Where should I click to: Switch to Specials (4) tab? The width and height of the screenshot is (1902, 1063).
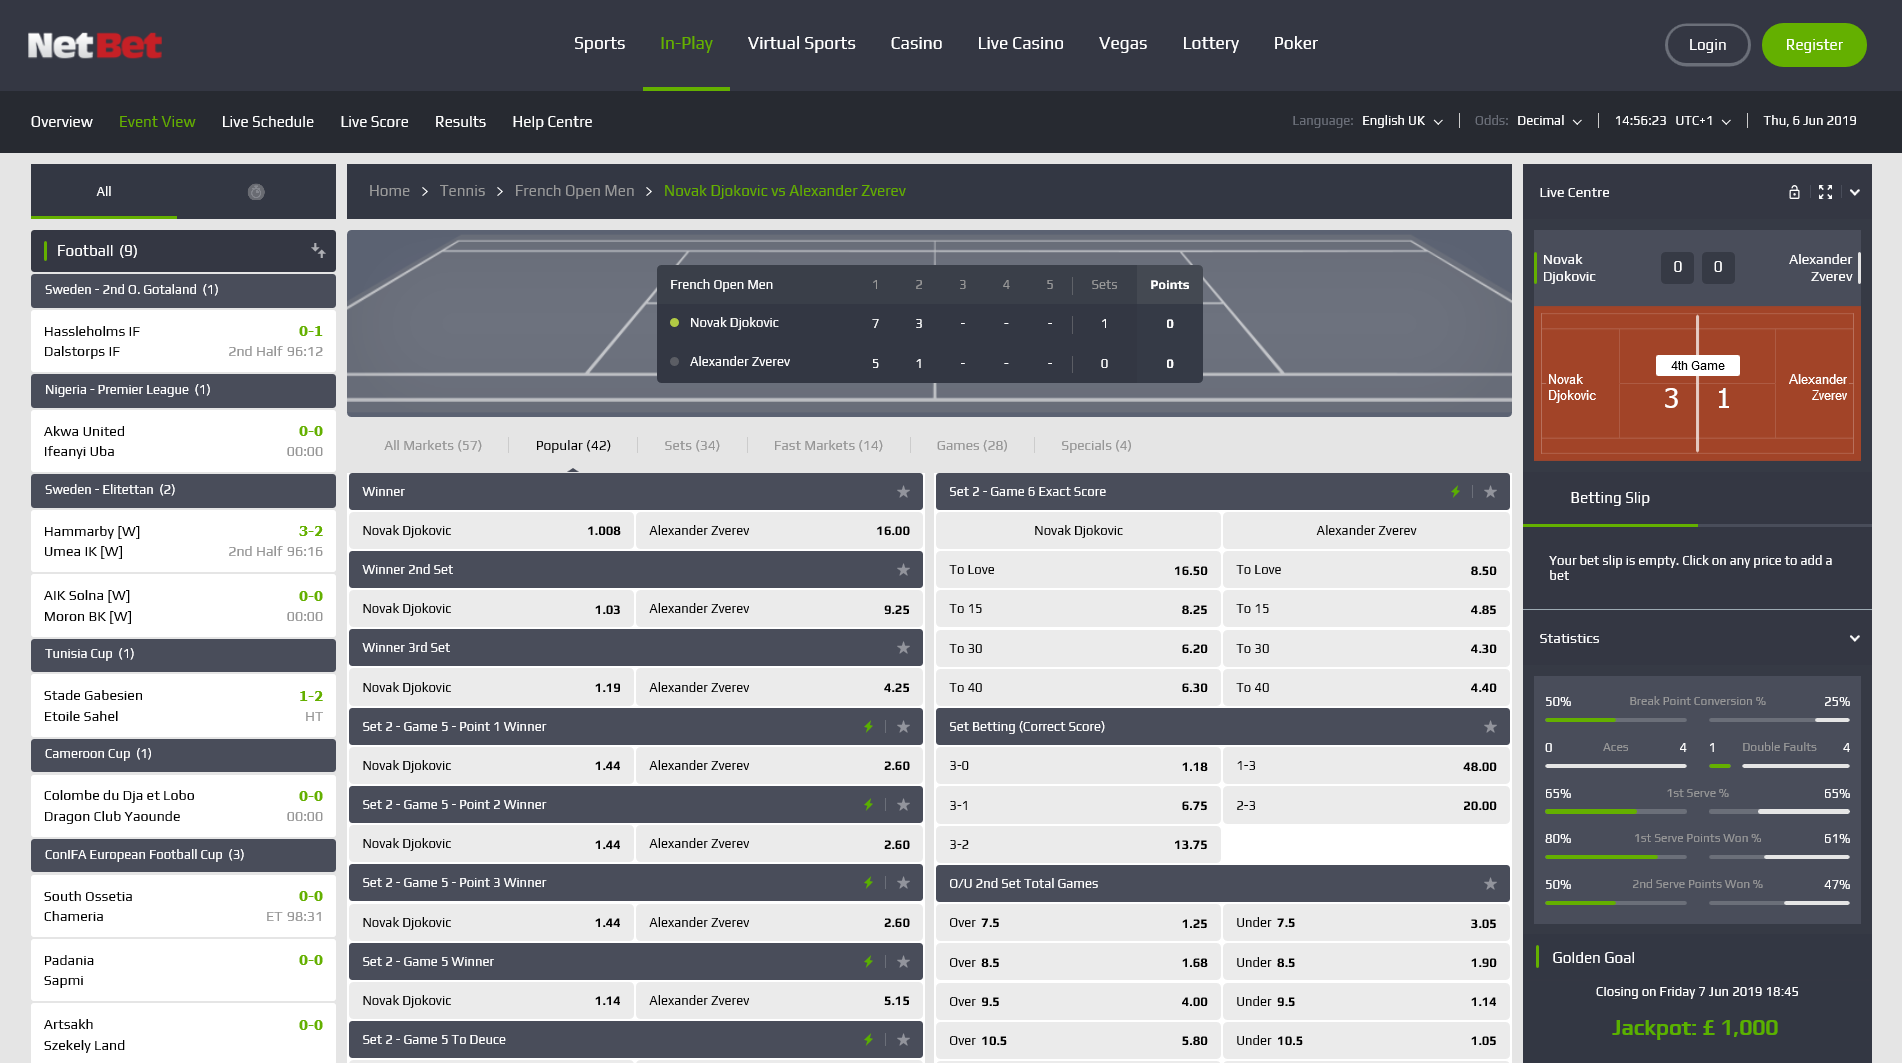(x=1096, y=446)
